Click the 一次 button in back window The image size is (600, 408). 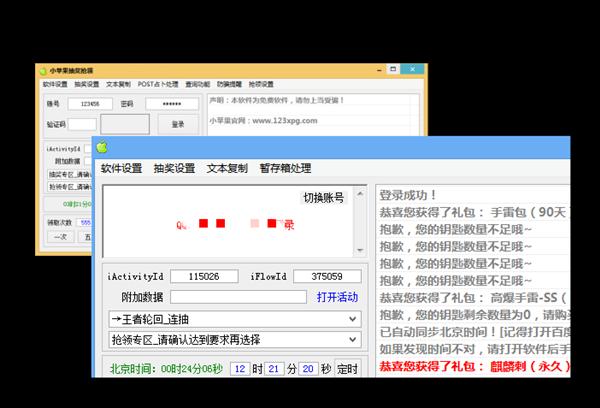point(60,237)
